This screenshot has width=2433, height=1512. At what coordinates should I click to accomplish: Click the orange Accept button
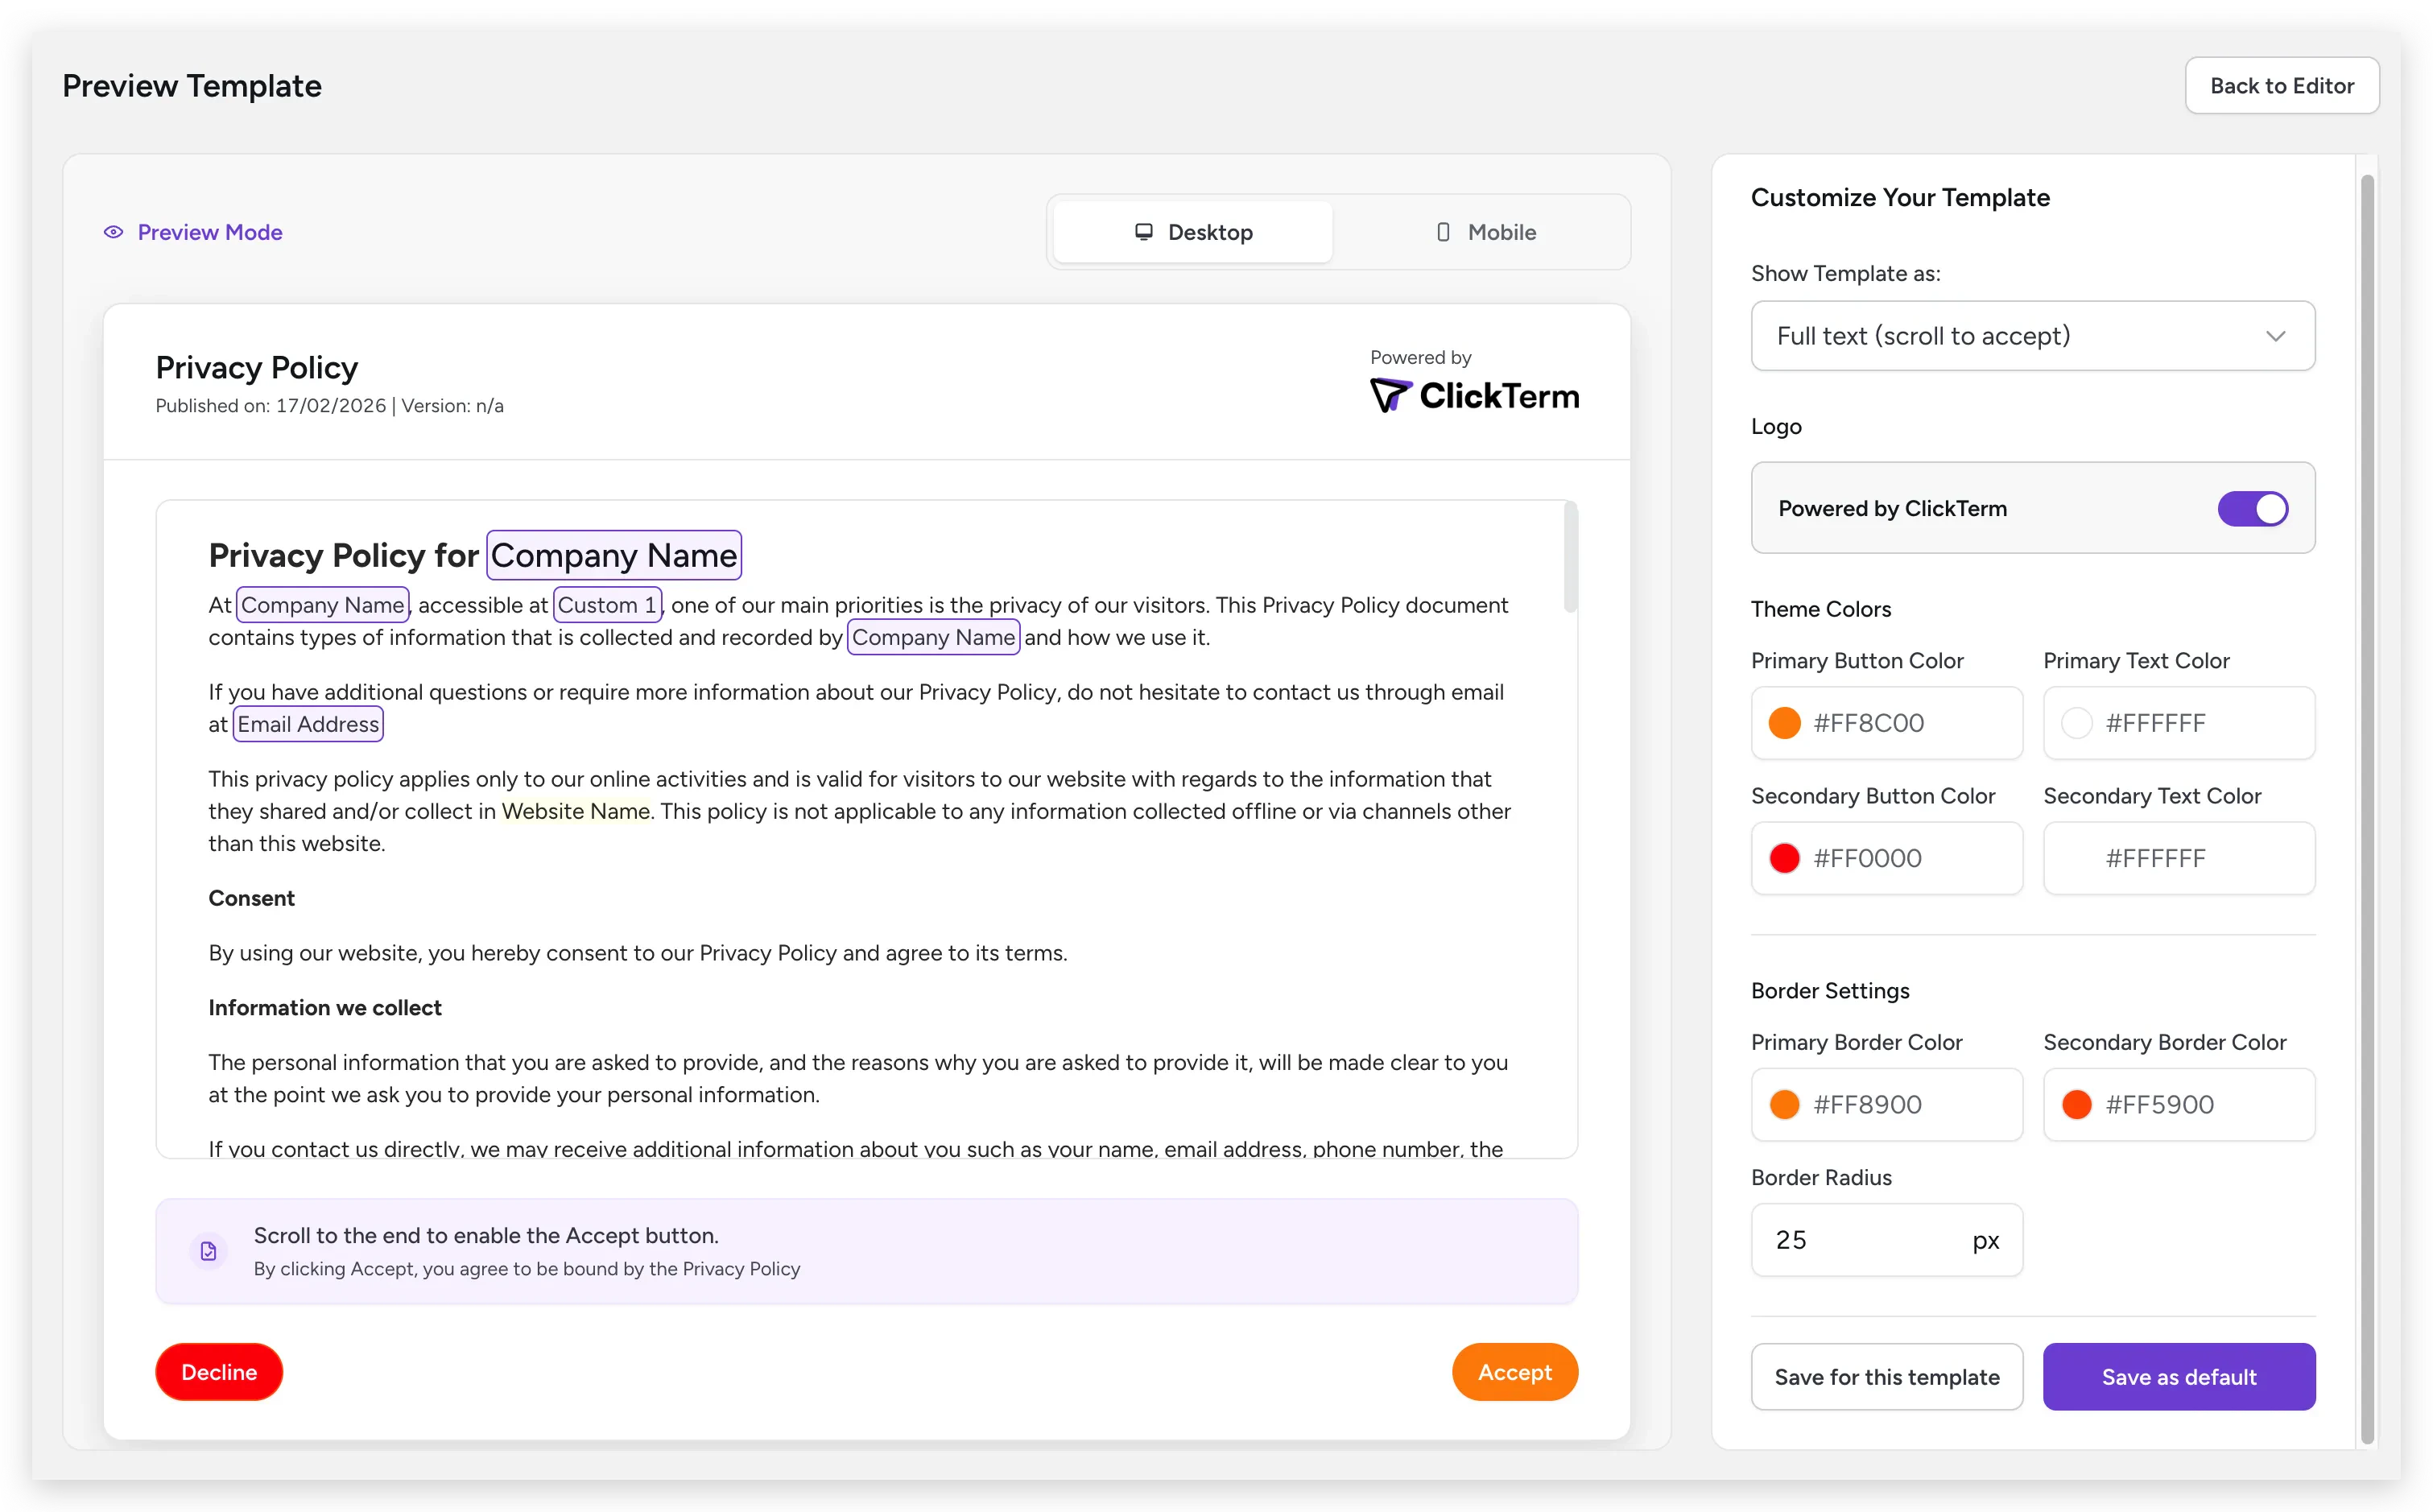[x=1514, y=1371]
